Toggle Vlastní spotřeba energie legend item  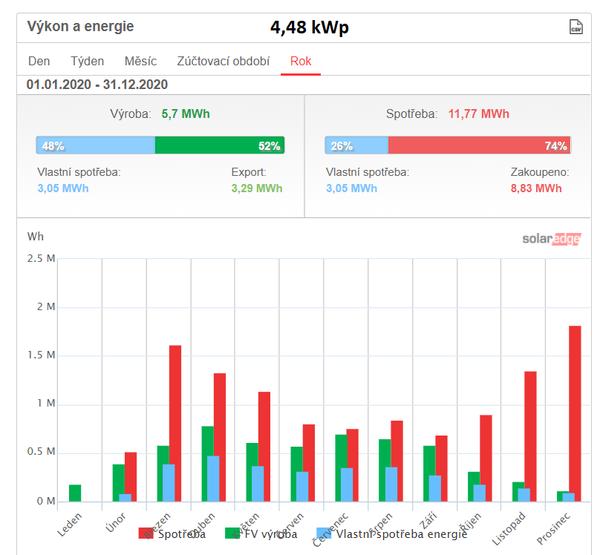point(389,534)
